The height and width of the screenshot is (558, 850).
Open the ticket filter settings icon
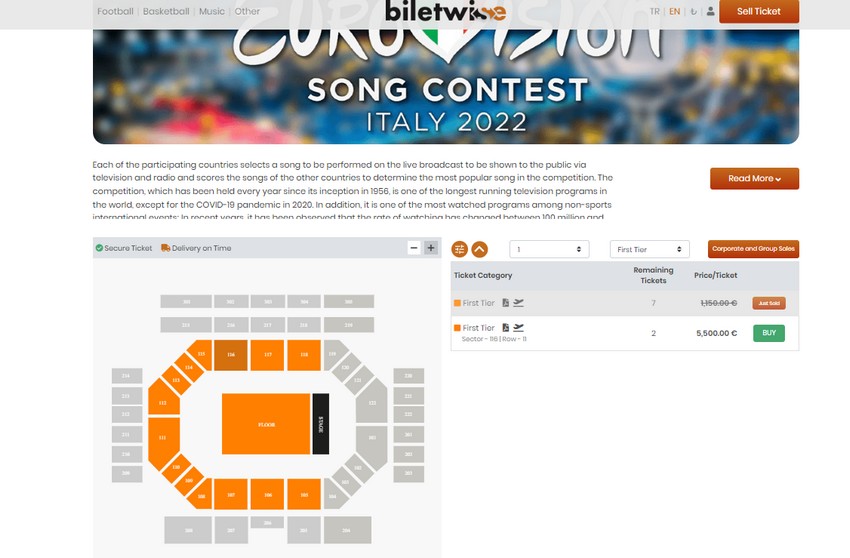click(x=460, y=249)
